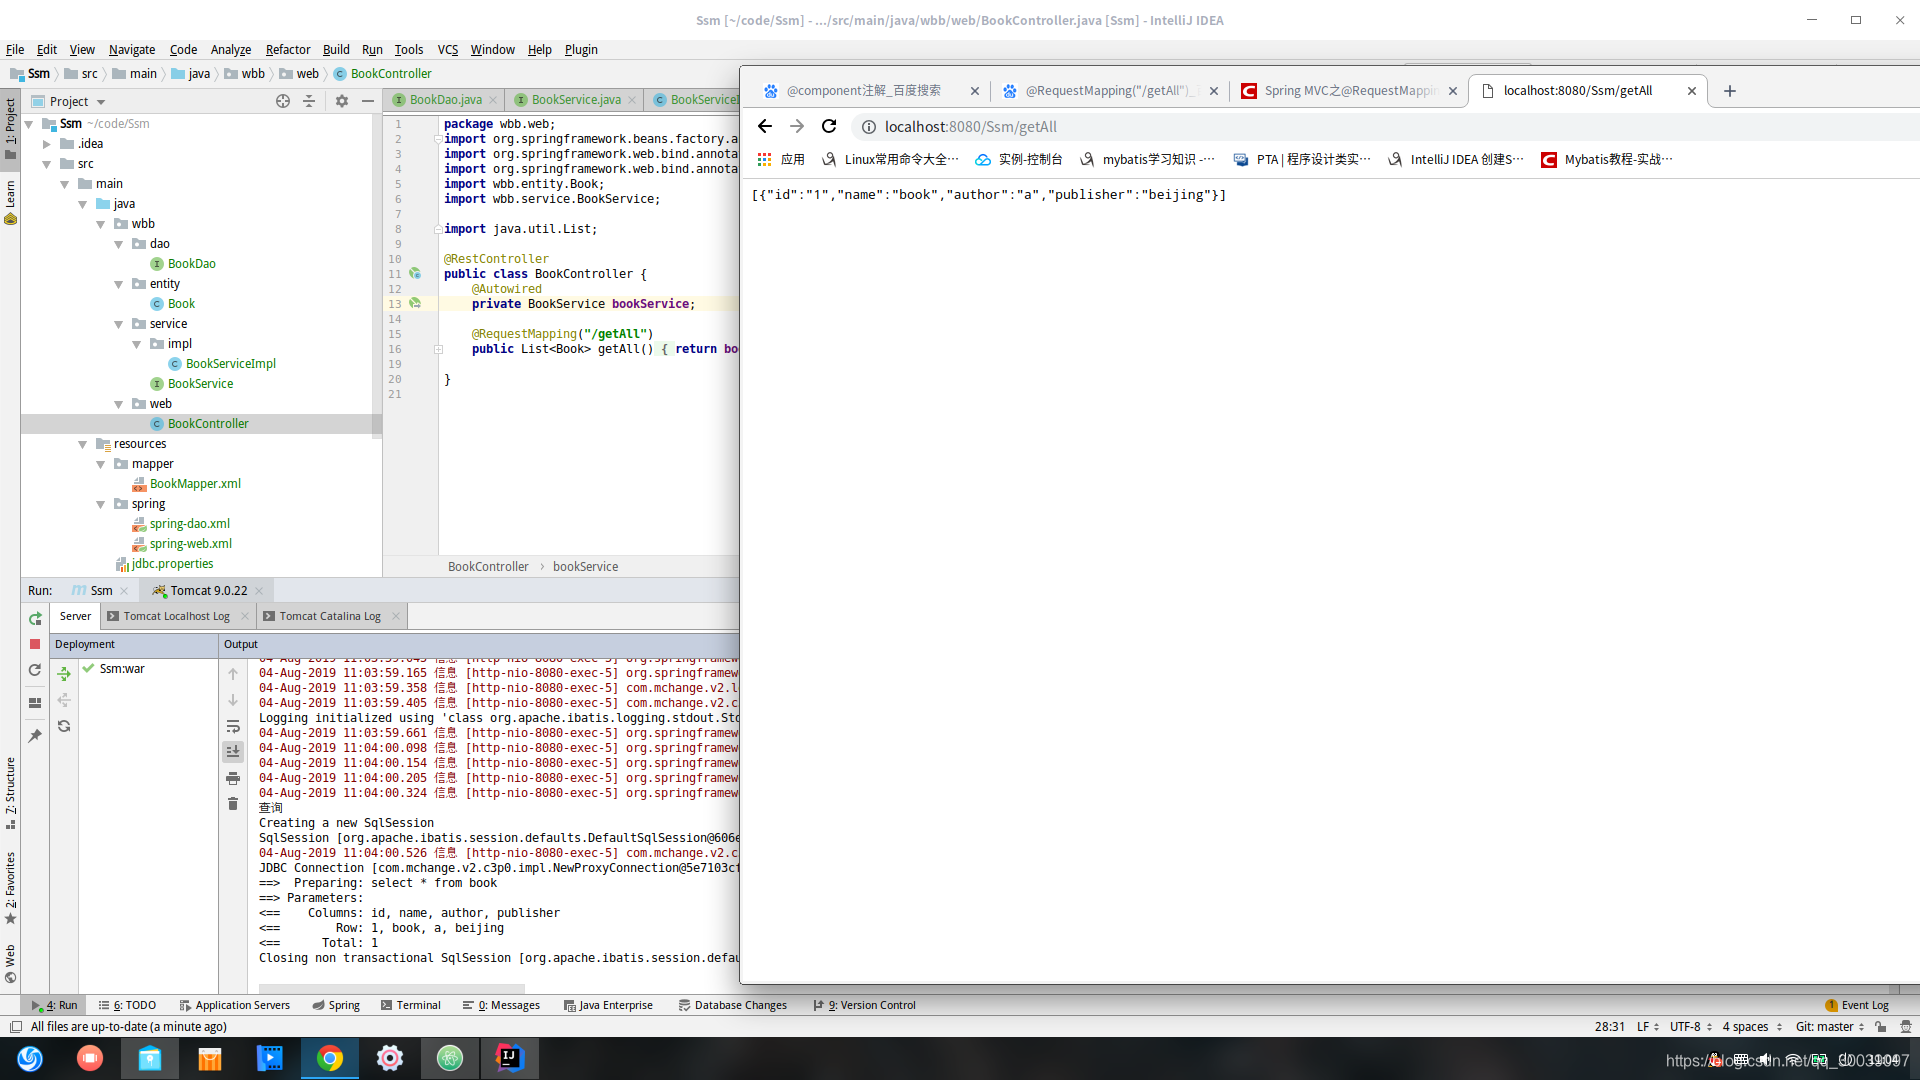The image size is (1920, 1080).
Task: Expand the .idea folder
Action: click(x=46, y=144)
